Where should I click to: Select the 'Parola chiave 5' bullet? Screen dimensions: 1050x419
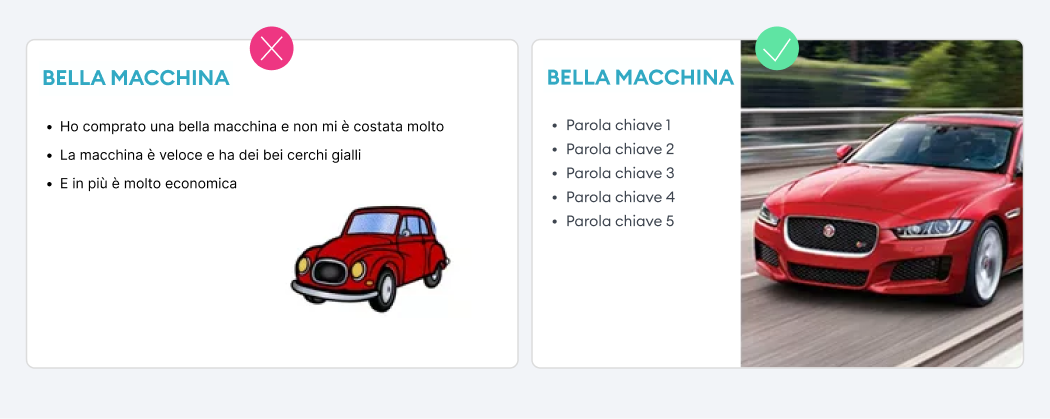coord(618,221)
